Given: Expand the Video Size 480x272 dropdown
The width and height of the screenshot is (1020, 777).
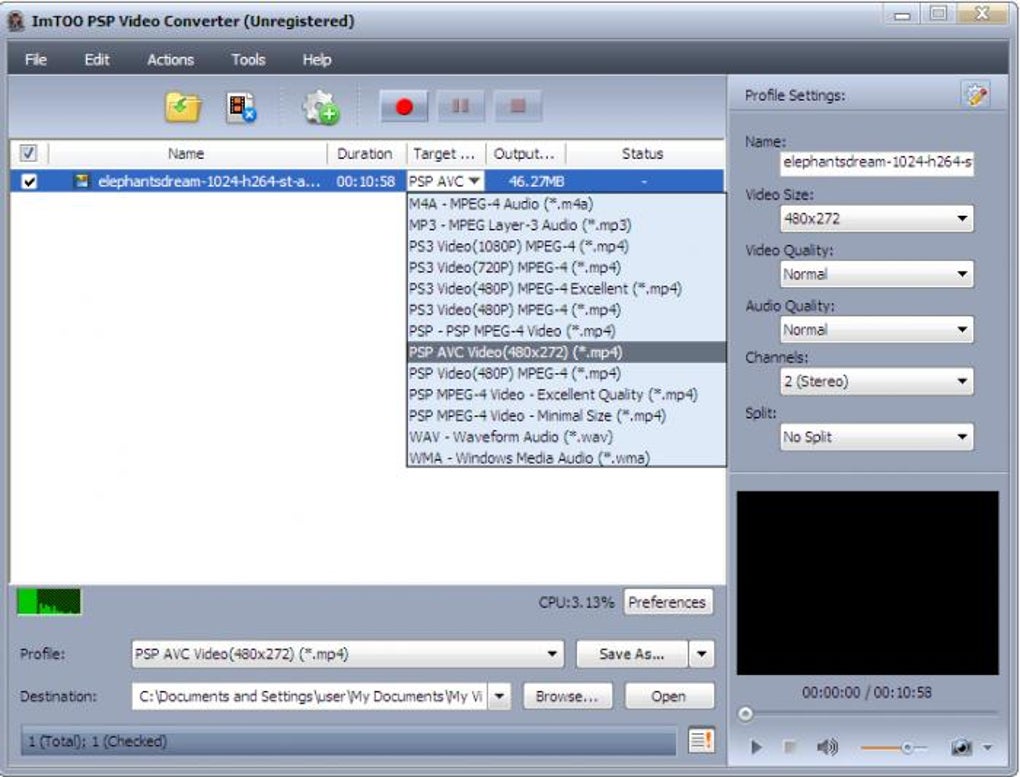Looking at the screenshot, I should point(876,218).
